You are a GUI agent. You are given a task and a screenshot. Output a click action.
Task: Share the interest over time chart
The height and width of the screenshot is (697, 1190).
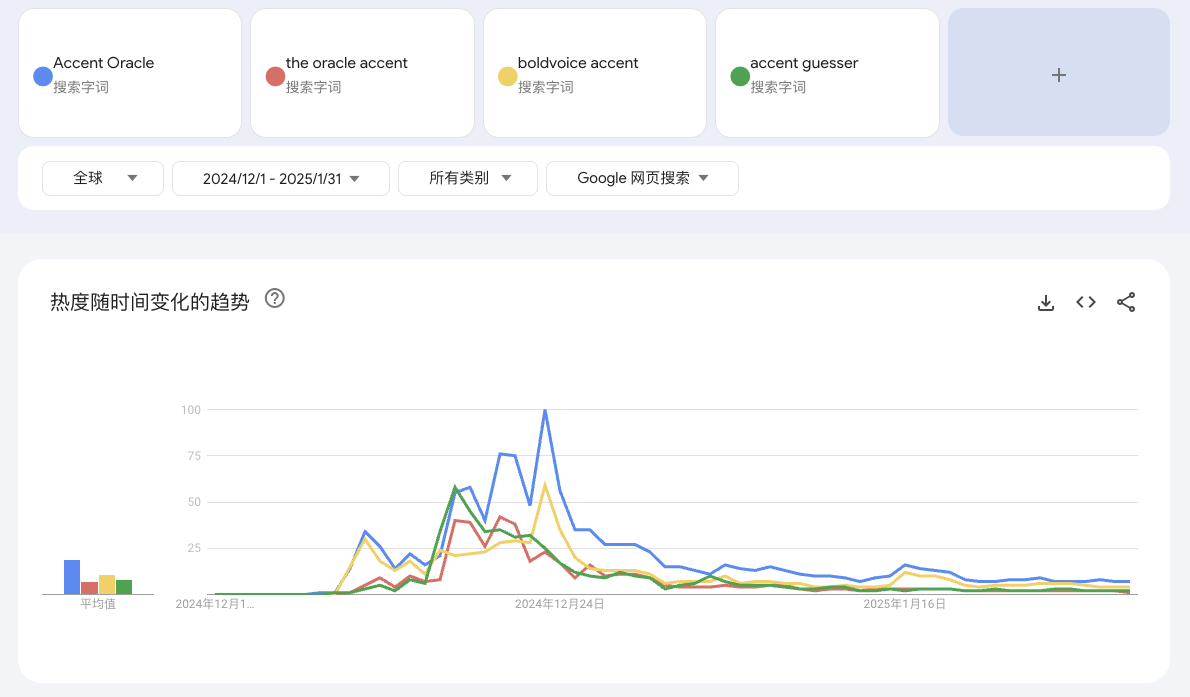point(1126,302)
